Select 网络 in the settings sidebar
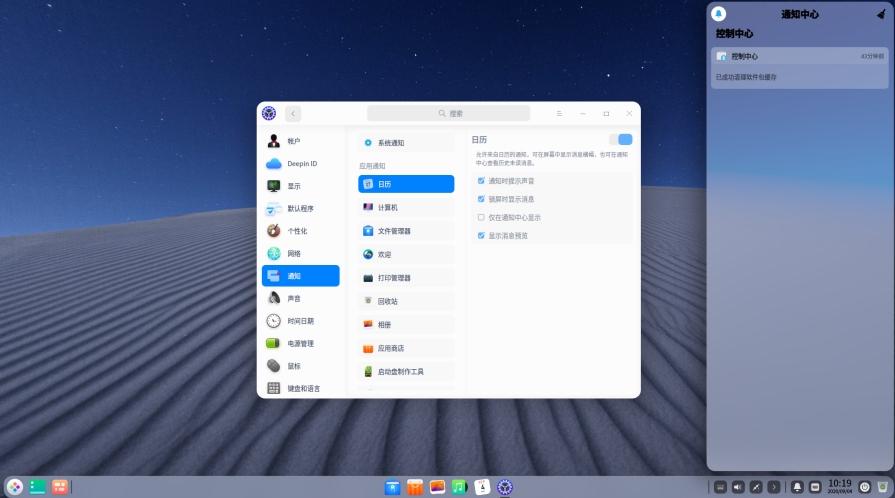This screenshot has height=498, width=895. [300, 254]
